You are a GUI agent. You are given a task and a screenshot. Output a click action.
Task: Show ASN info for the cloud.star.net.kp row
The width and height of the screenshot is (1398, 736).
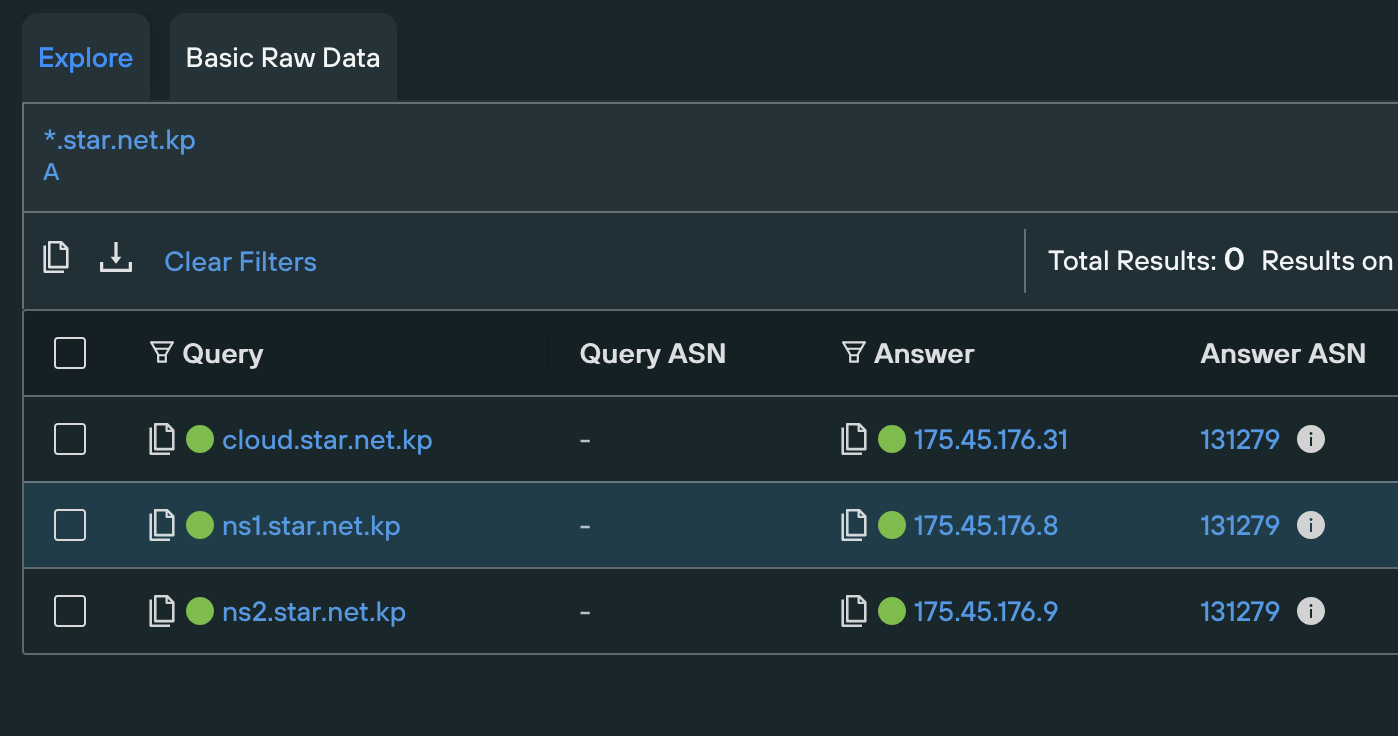(1311, 440)
